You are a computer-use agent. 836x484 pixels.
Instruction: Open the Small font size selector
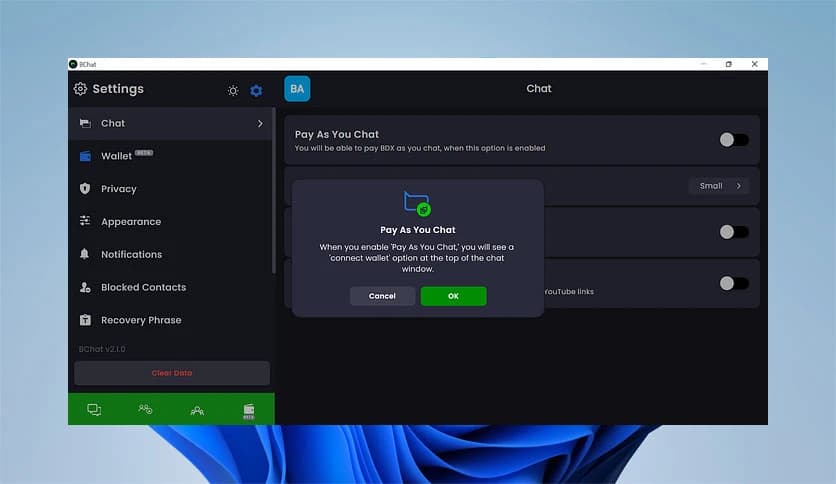[719, 186]
